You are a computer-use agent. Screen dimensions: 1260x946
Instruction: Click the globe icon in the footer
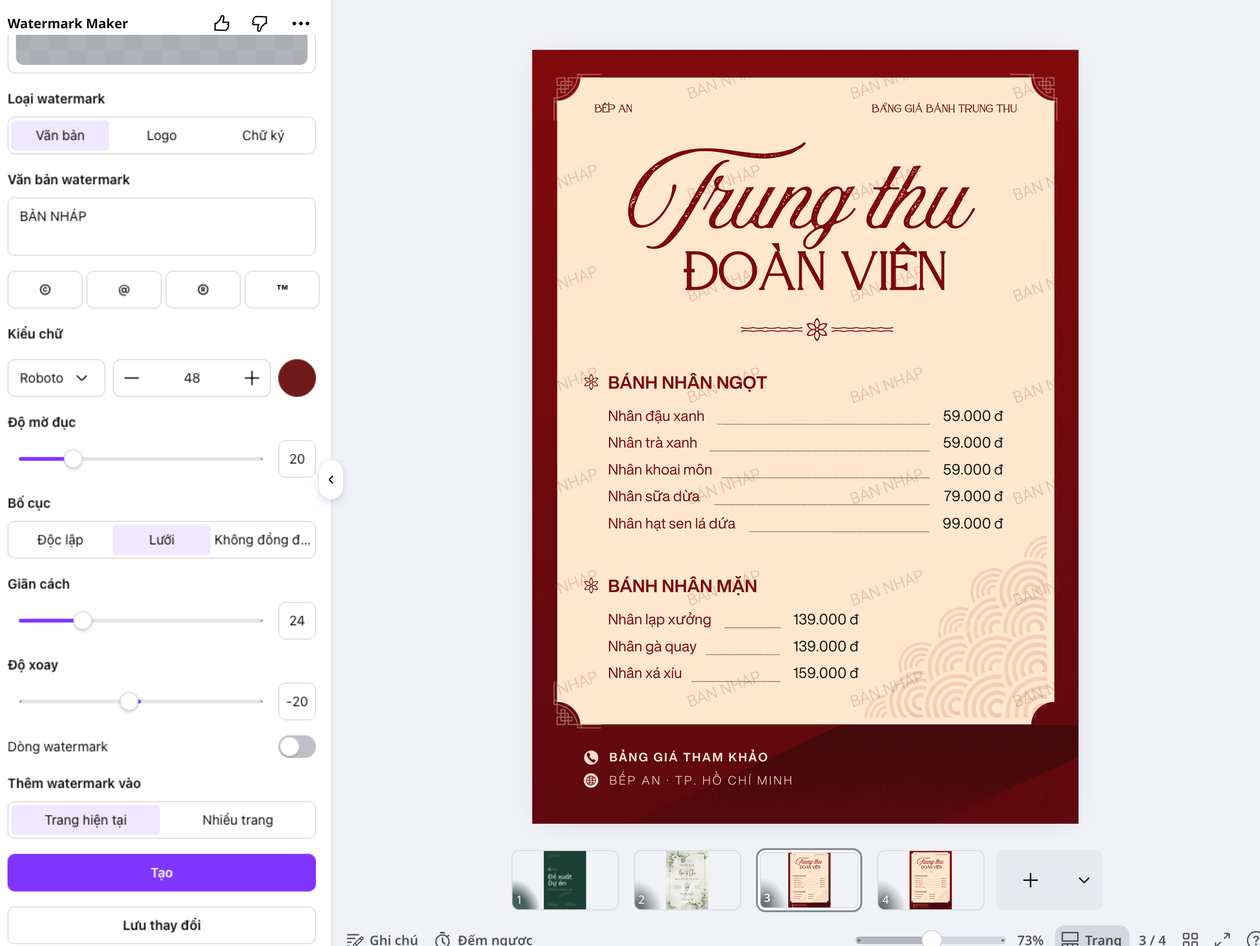591,780
